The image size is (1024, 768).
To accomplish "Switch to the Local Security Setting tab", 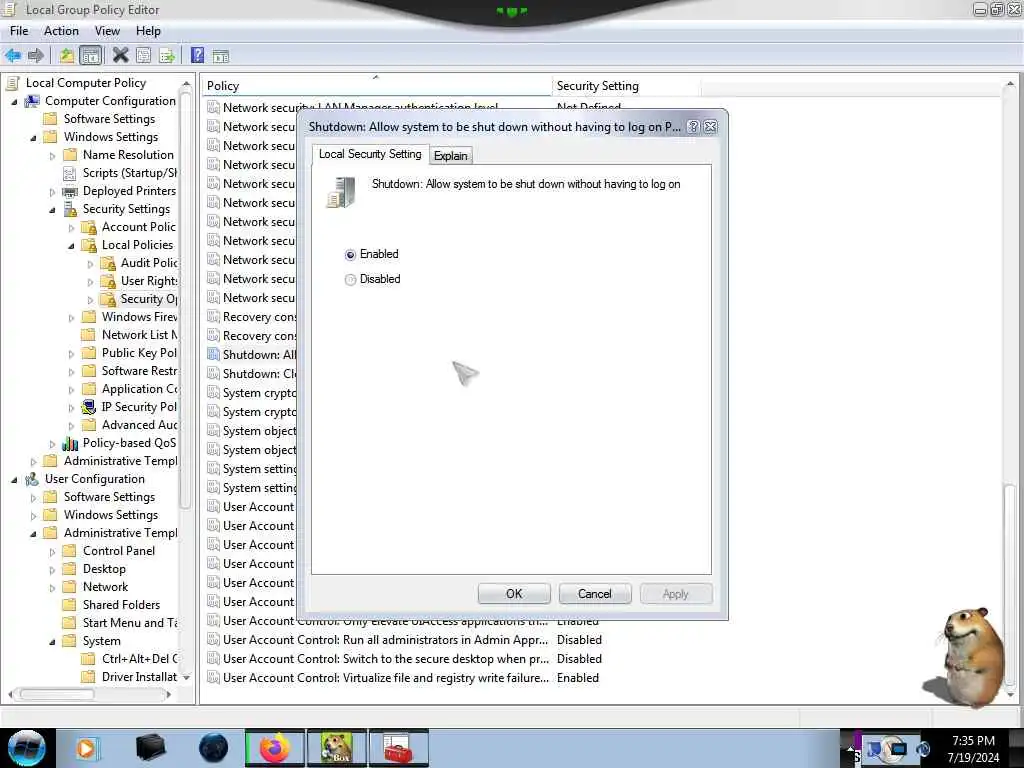I will 370,154.
